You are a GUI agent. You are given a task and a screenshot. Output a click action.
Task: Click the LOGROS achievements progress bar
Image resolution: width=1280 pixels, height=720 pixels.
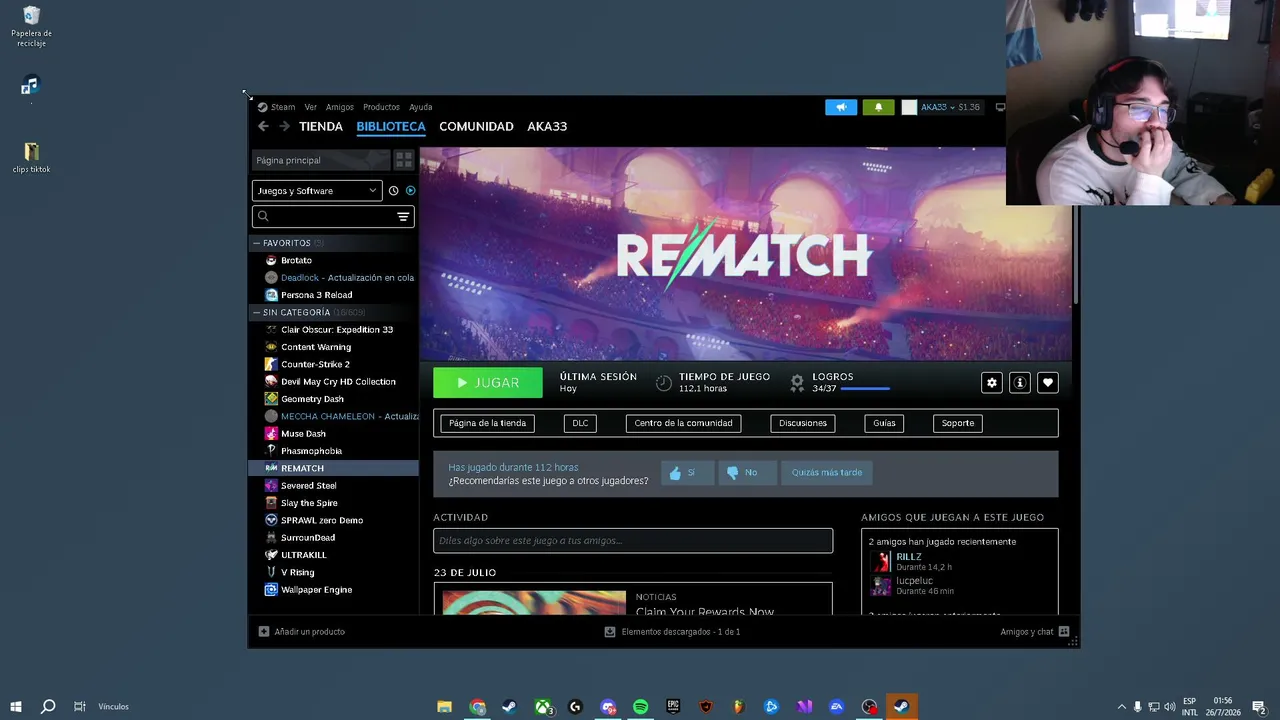865,388
